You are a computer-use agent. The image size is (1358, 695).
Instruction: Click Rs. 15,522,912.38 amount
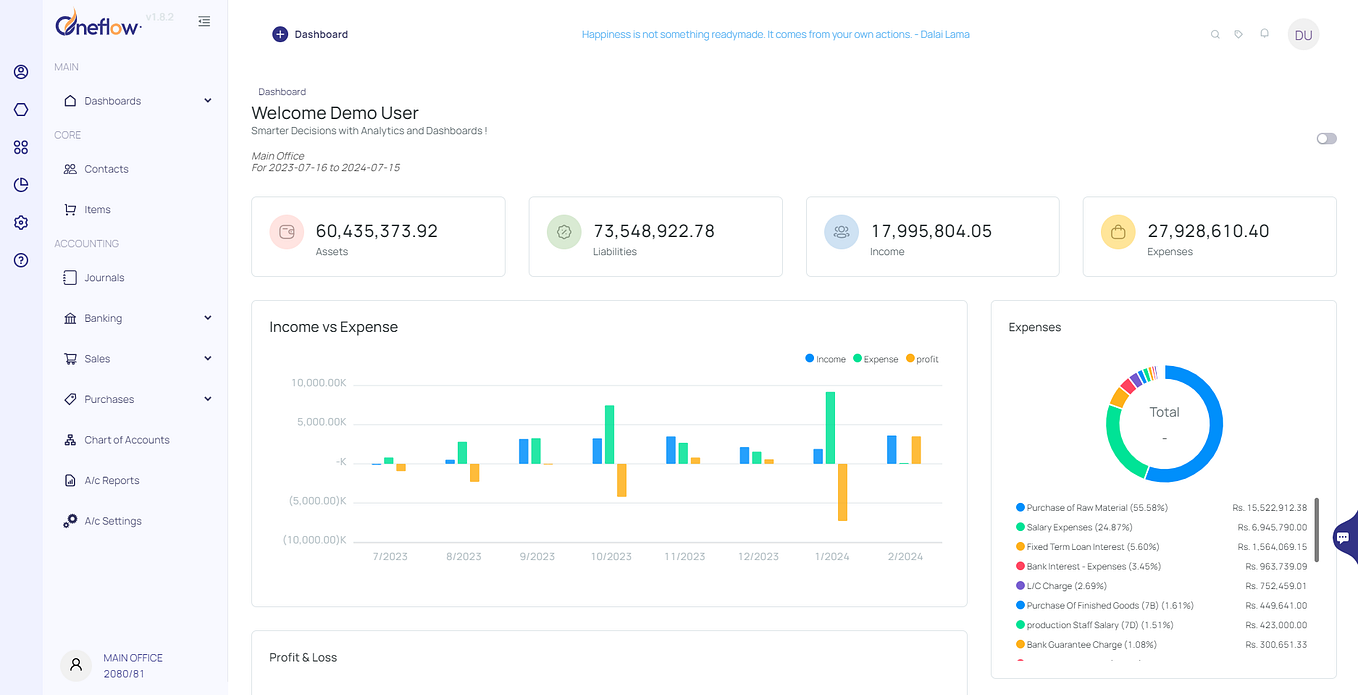[1270, 508]
